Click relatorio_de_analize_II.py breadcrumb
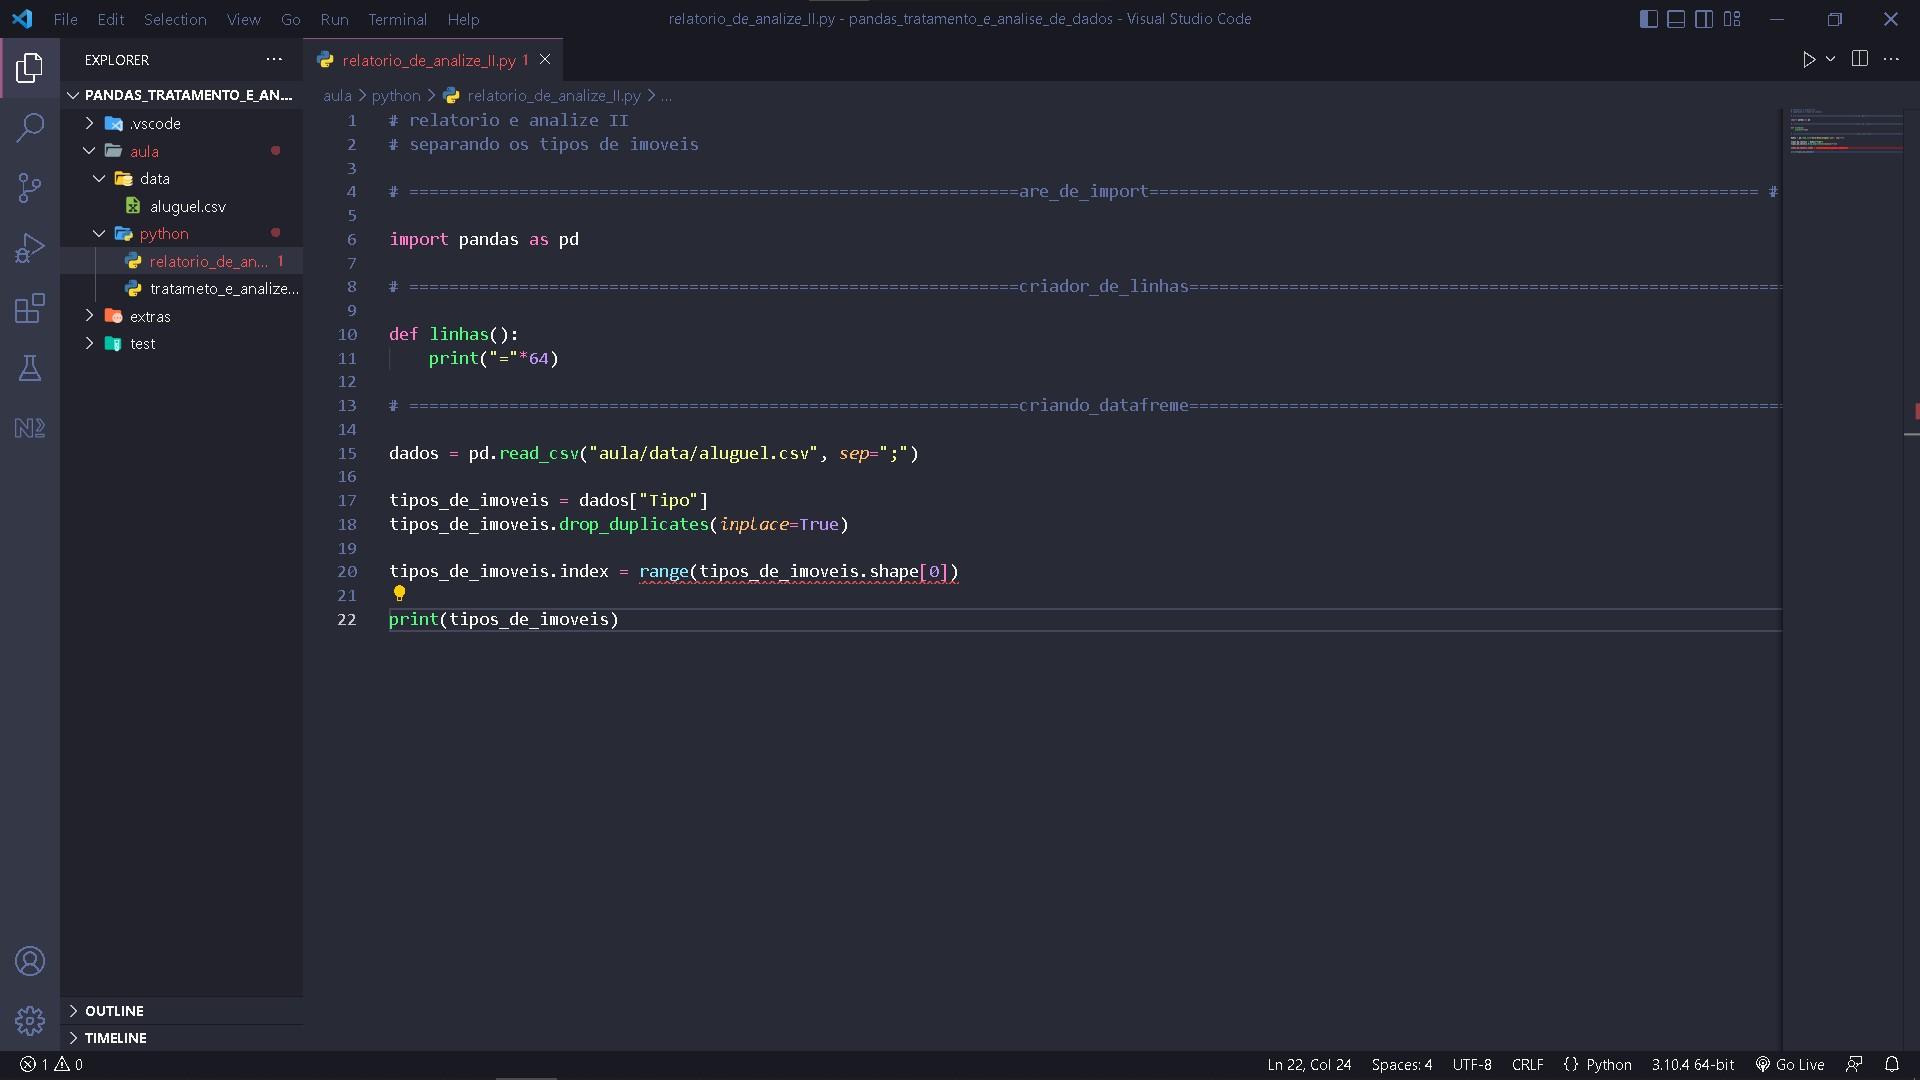The height and width of the screenshot is (1080, 1920). [x=553, y=95]
